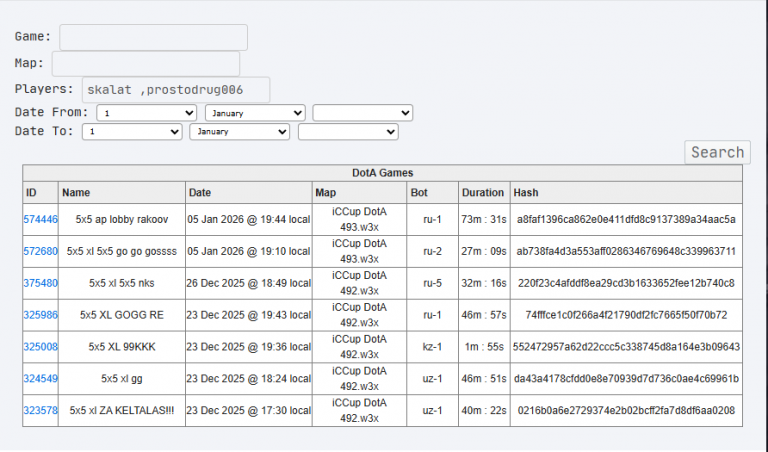
Task: Select game name '5x5 xl 5x5 go go gossss'
Action: click(x=122, y=251)
